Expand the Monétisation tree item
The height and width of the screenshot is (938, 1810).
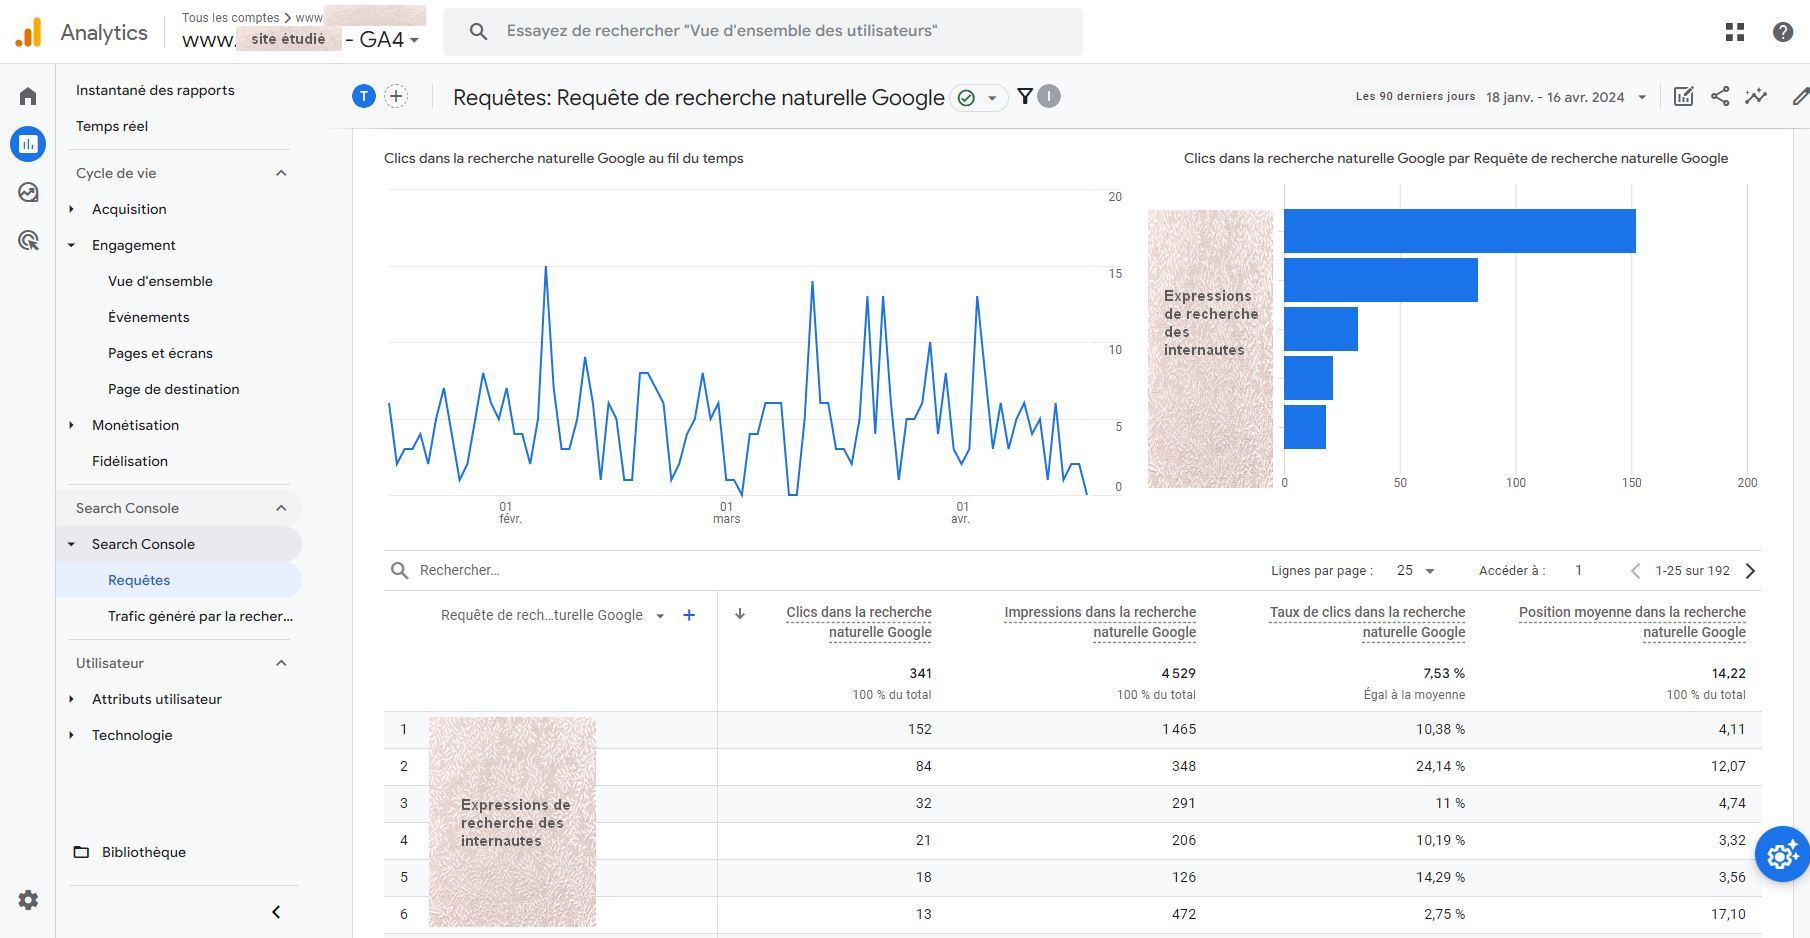click(x=72, y=425)
